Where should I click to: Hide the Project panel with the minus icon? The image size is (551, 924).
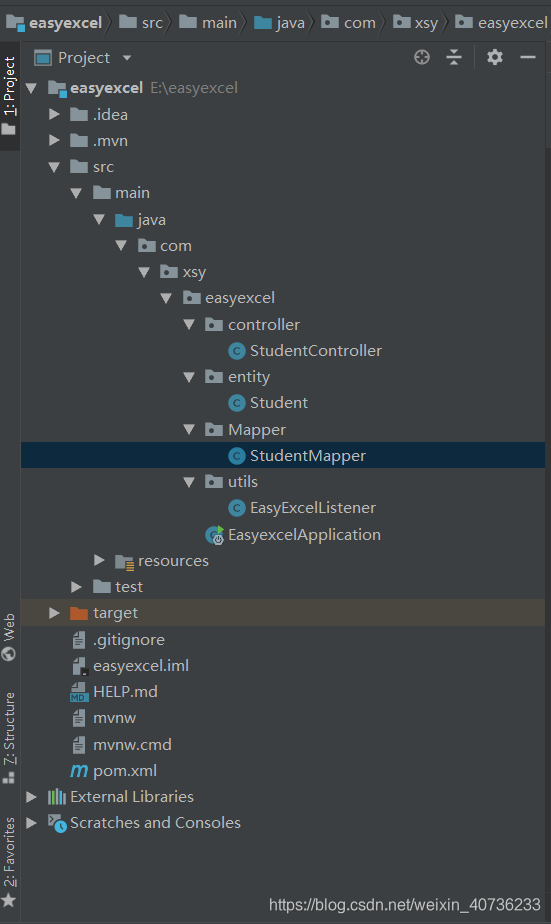[528, 57]
